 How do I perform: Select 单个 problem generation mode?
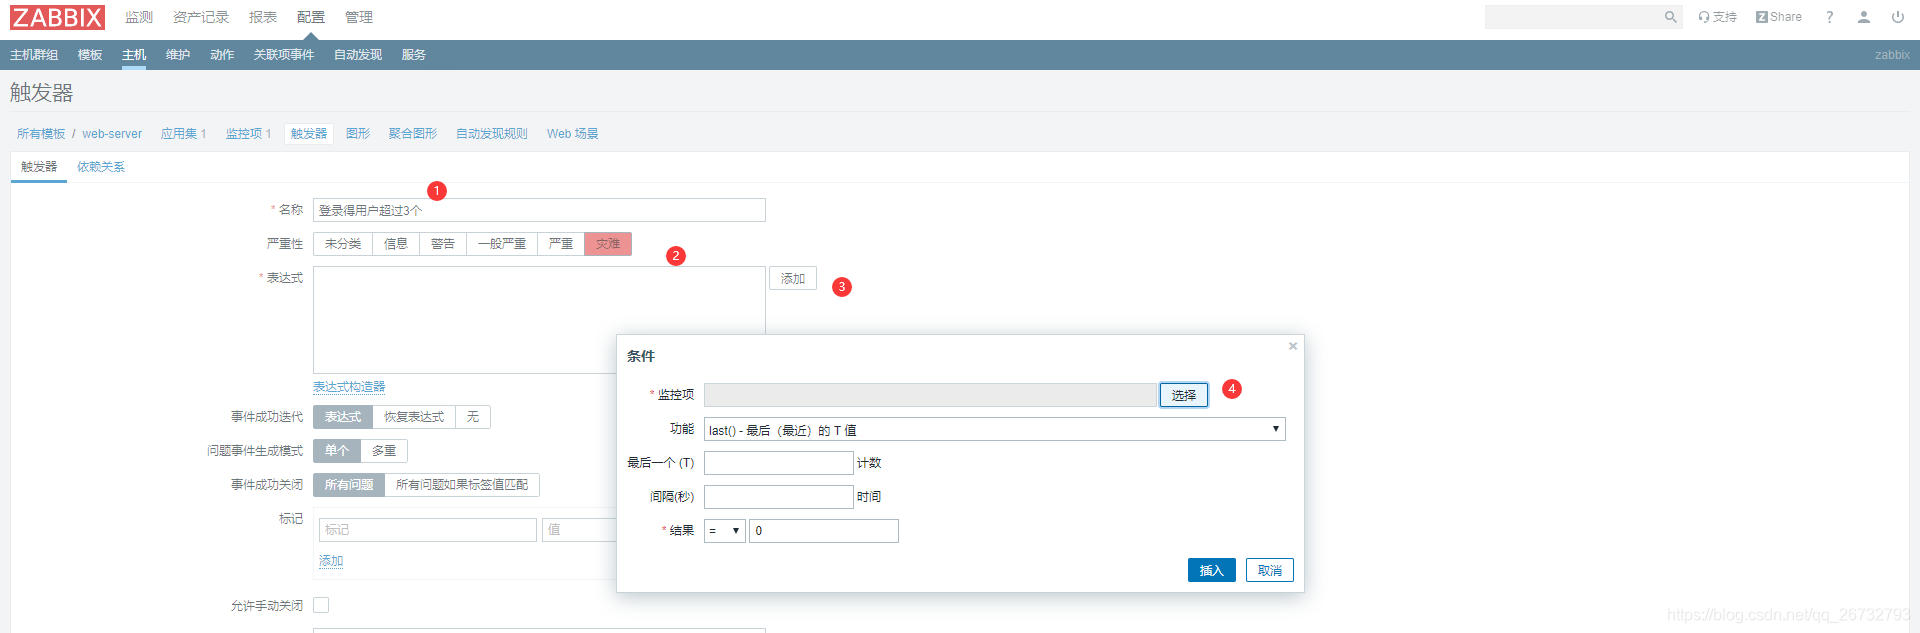[x=337, y=451]
